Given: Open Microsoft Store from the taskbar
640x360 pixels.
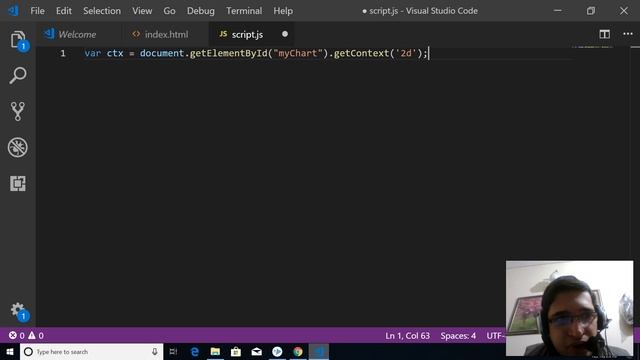Looking at the screenshot, I should pyautogui.click(x=236, y=352).
